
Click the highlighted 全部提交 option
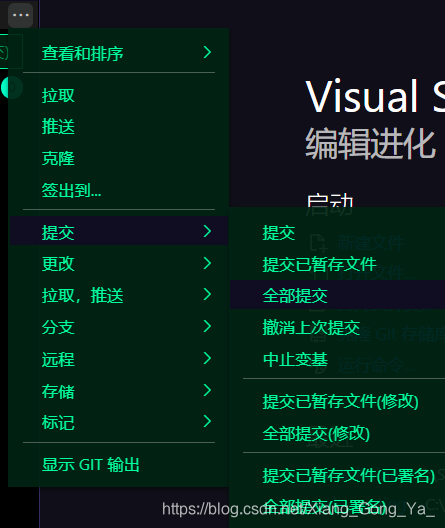pyautogui.click(x=337, y=295)
